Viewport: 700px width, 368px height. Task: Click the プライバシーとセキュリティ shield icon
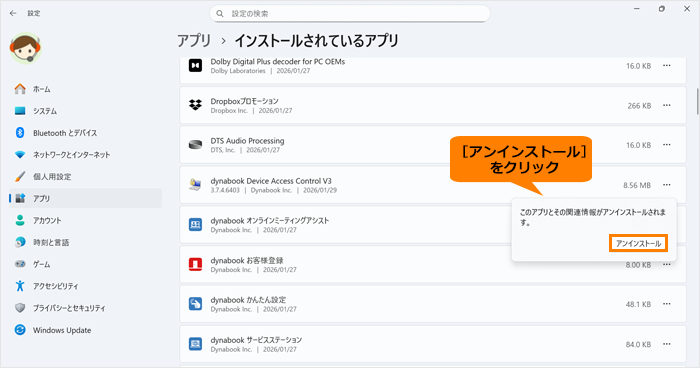point(20,308)
